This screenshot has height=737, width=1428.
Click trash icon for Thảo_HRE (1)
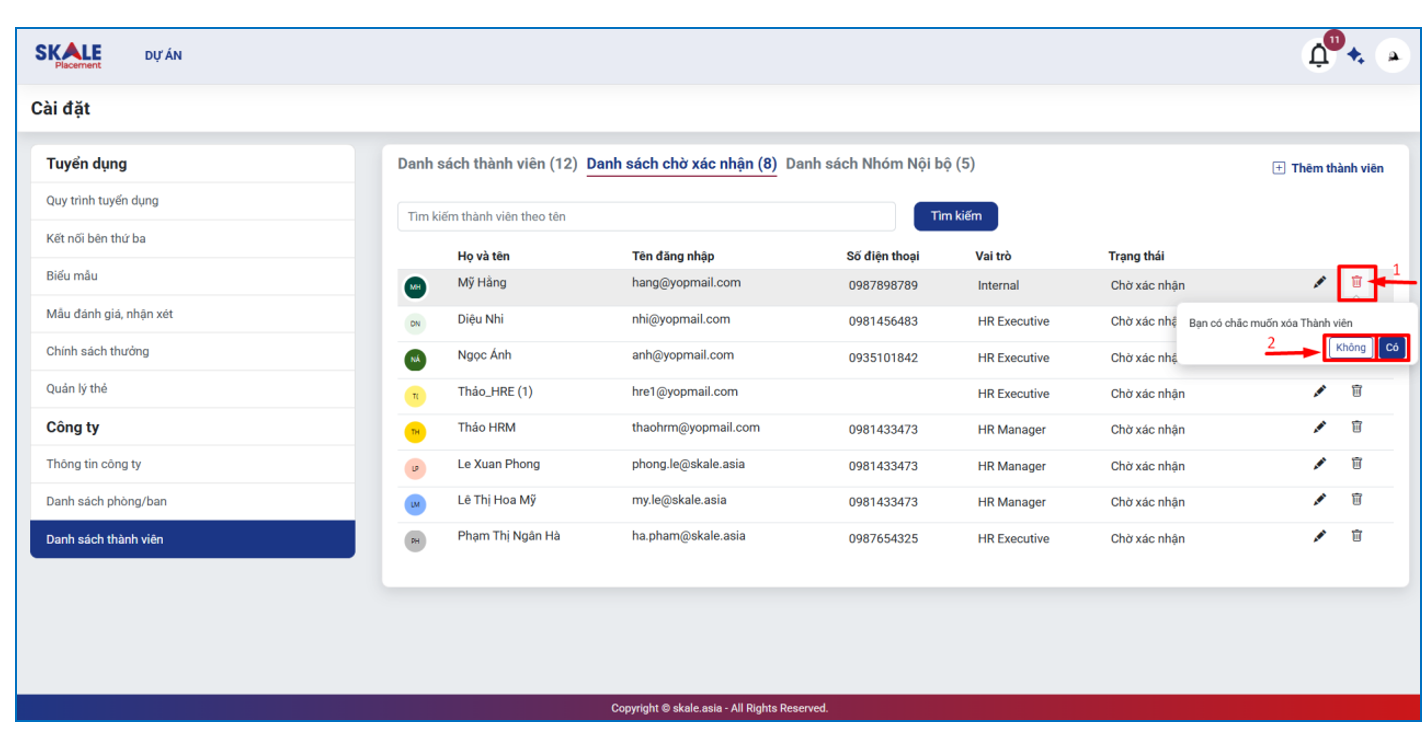click(1357, 391)
